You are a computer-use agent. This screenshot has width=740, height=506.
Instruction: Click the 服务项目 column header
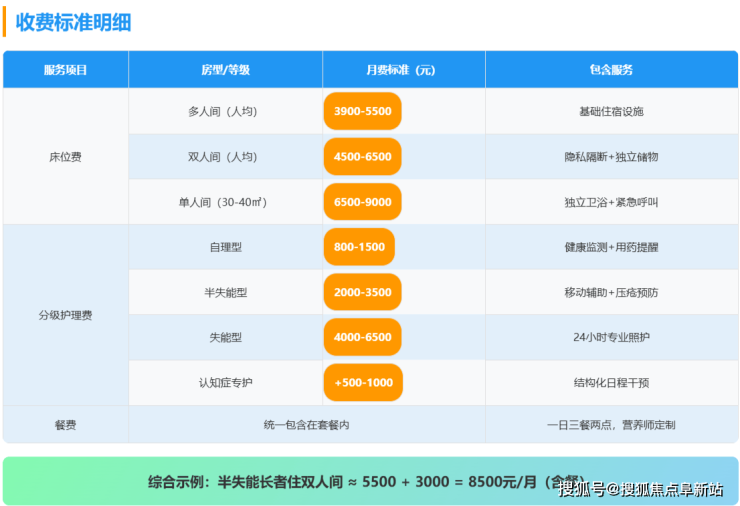point(66,70)
